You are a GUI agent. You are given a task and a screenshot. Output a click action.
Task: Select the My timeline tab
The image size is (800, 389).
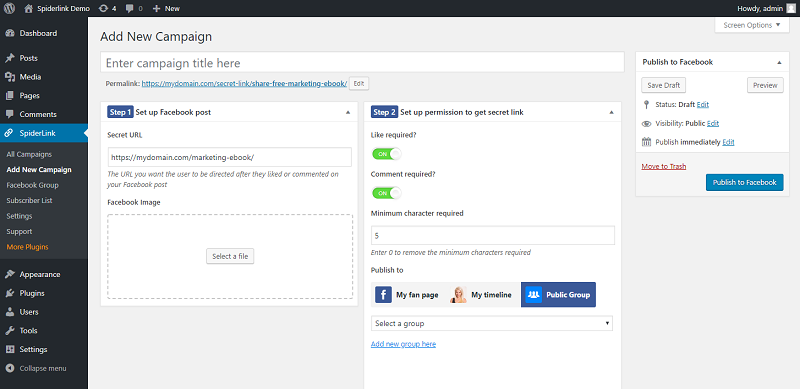click(x=482, y=295)
